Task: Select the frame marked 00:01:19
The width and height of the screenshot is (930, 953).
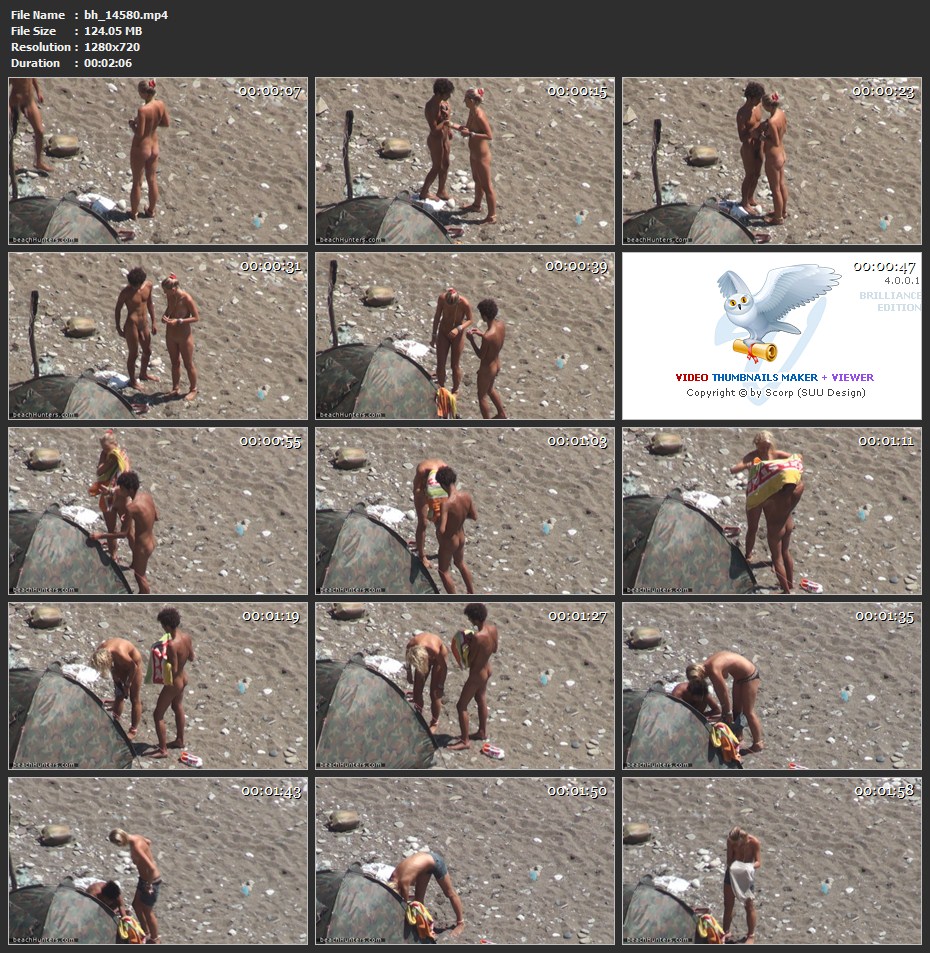Action: [158, 686]
